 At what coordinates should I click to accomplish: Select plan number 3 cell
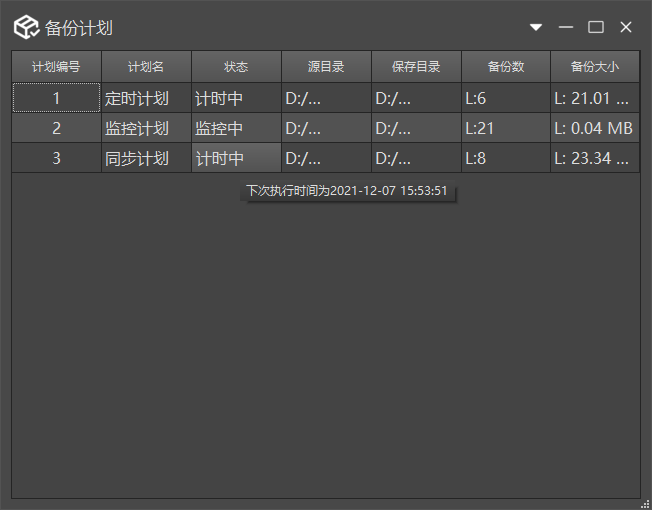pos(57,158)
